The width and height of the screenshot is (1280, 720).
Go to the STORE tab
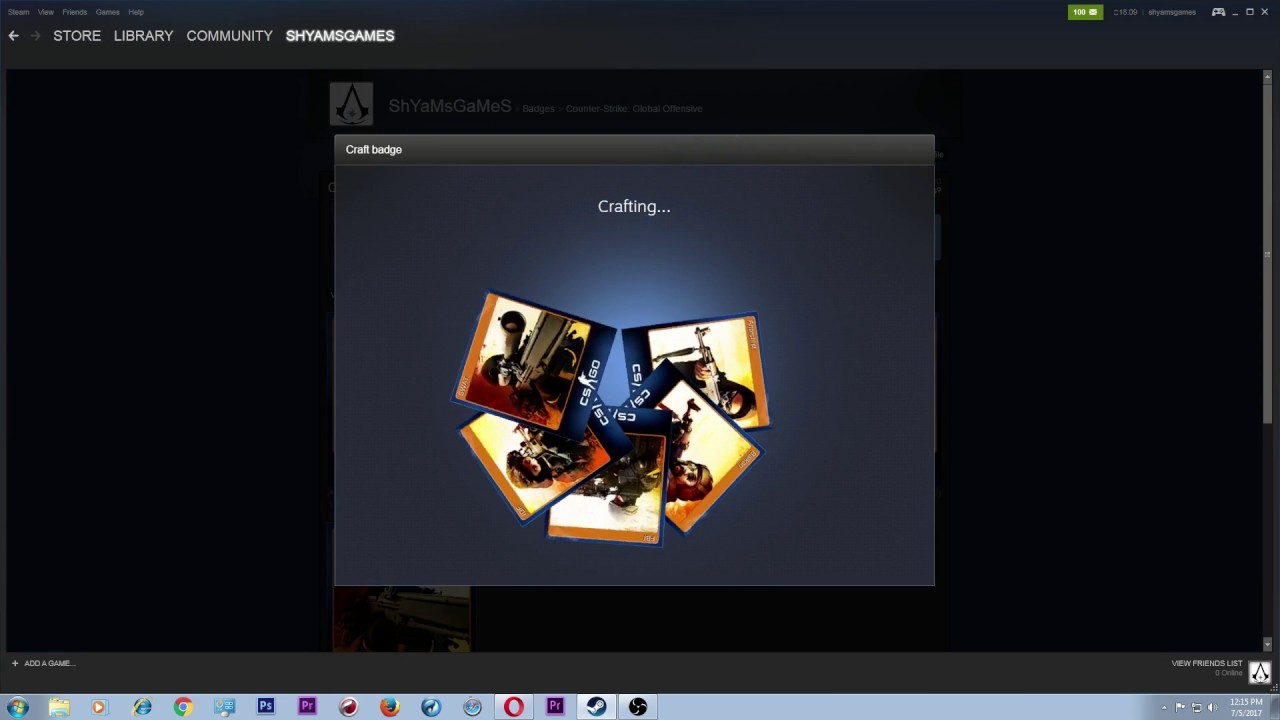pyautogui.click(x=77, y=36)
